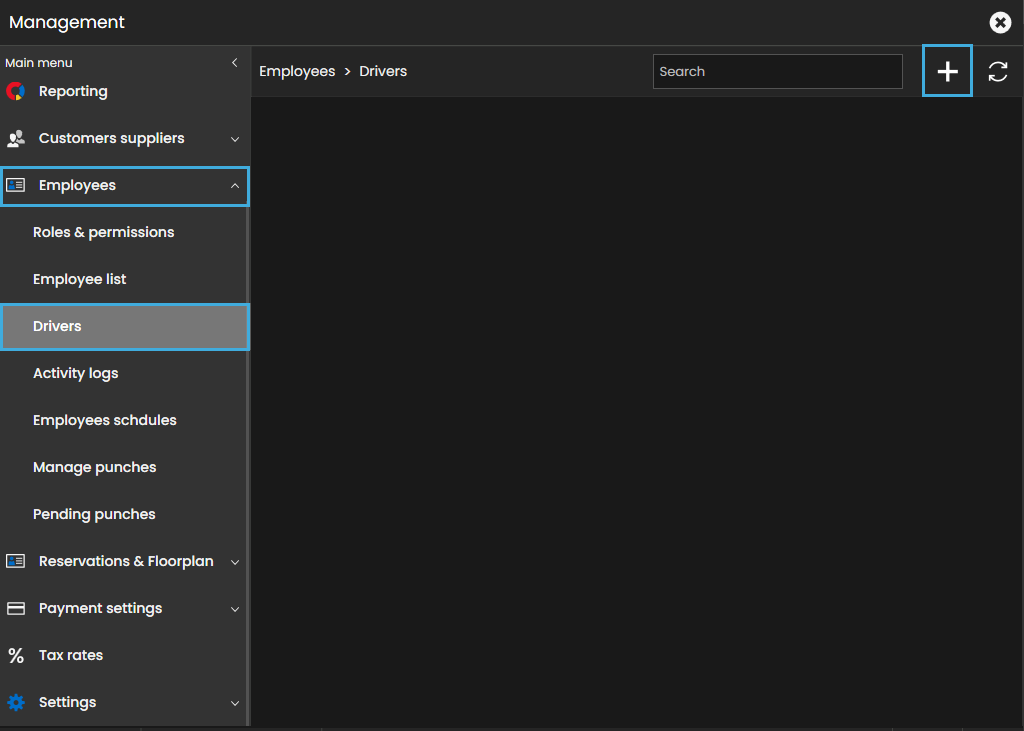Viewport: 1024px width, 731px height.
Task: Click the Employees ID card icon
Action: (16, 185)
